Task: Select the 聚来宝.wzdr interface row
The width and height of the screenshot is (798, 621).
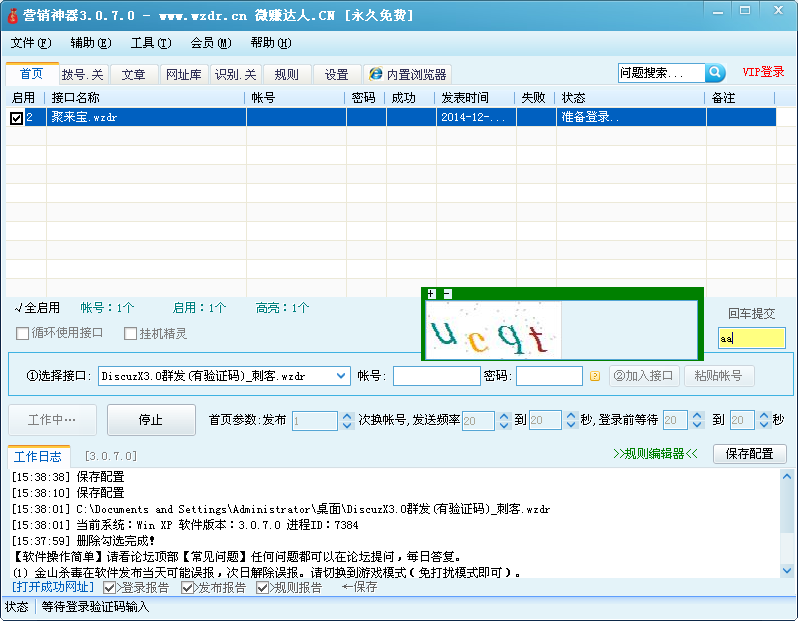Action: click(x=391, y=117)
